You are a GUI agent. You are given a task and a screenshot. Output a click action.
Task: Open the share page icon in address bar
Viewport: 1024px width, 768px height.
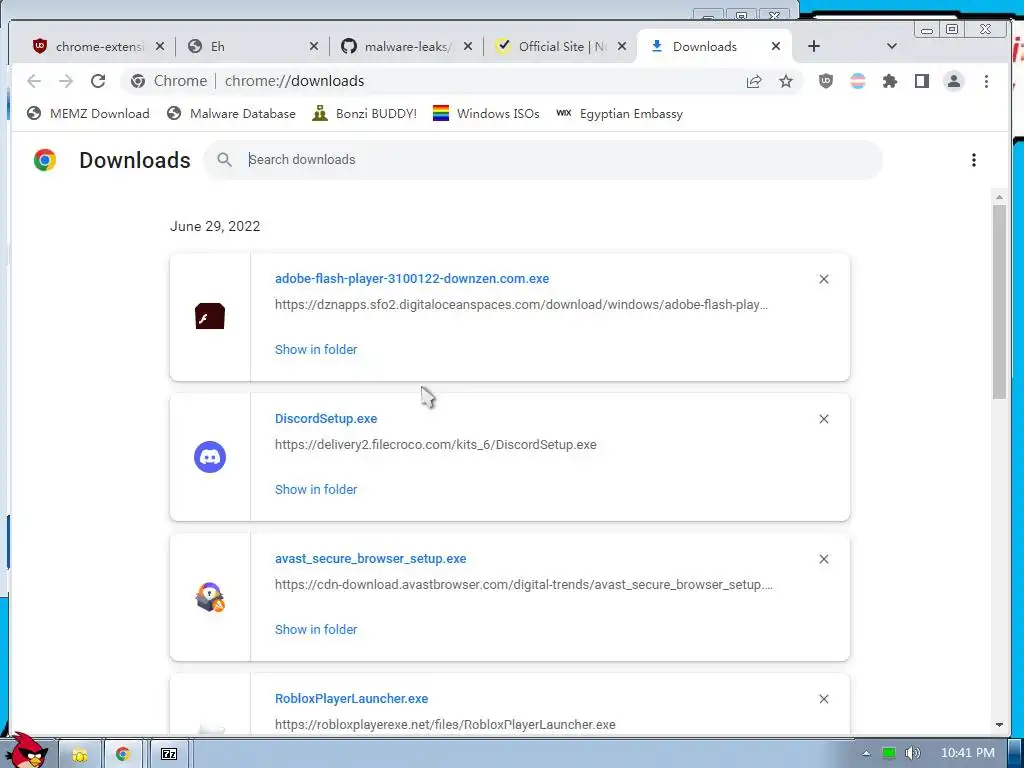click(754, 81)
